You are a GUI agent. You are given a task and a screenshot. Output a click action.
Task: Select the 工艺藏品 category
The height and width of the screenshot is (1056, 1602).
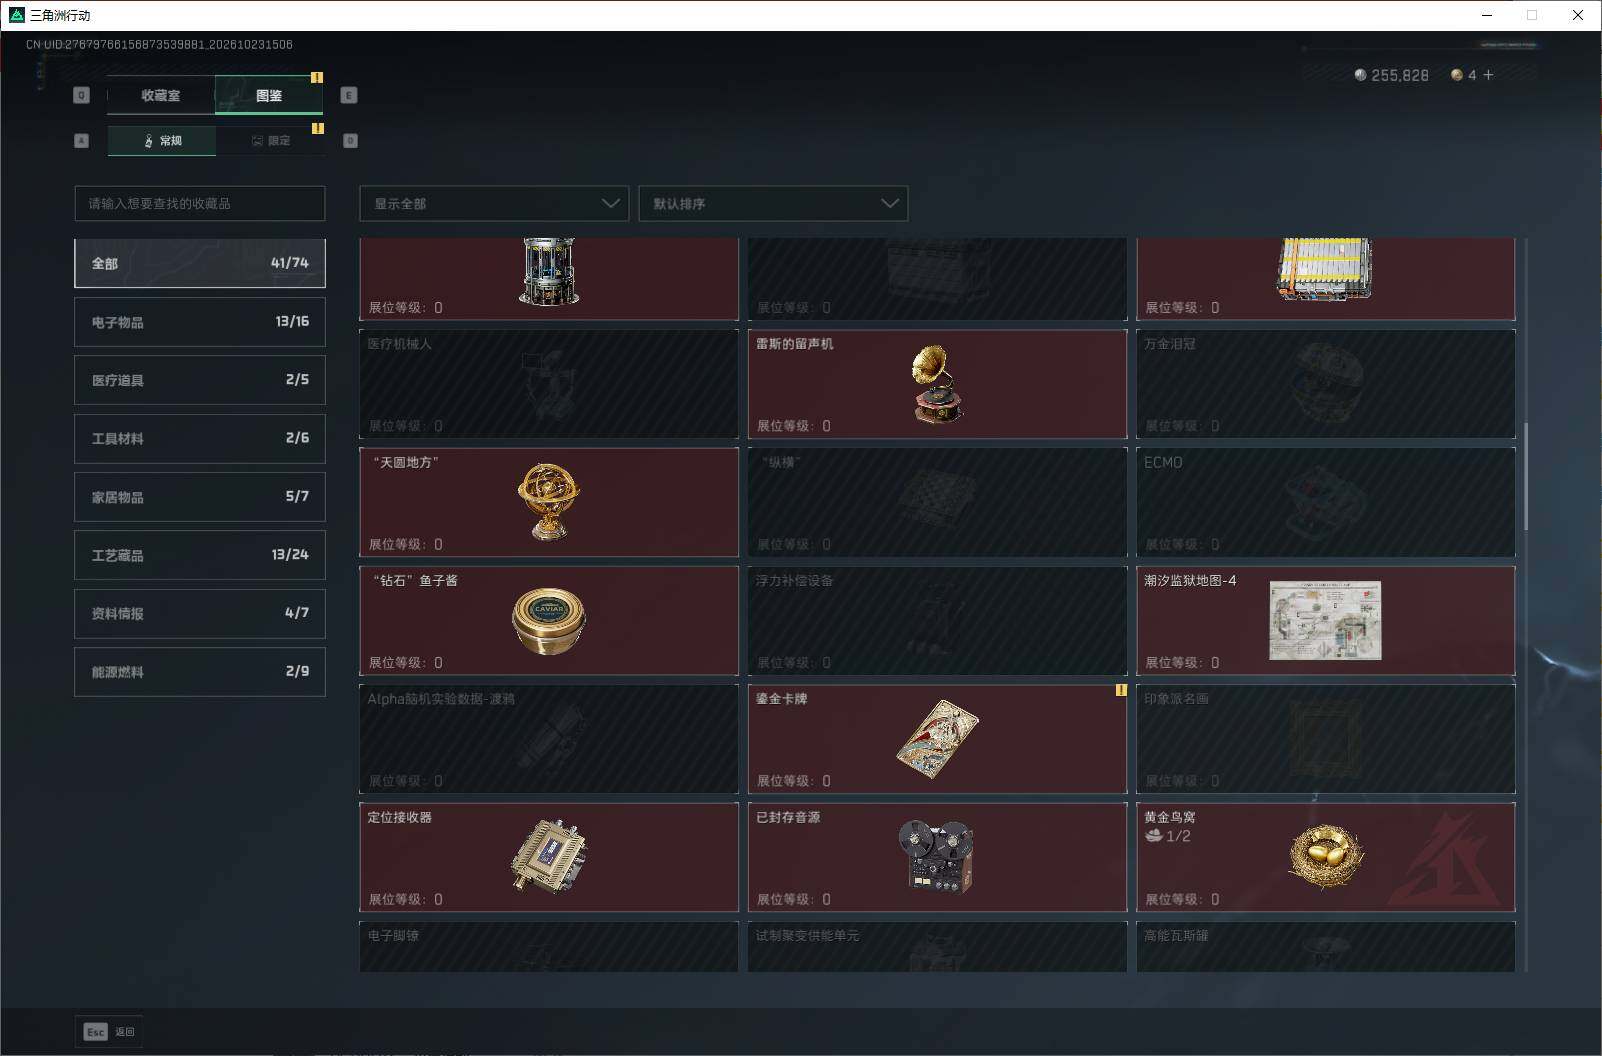[x=200, y=555]
